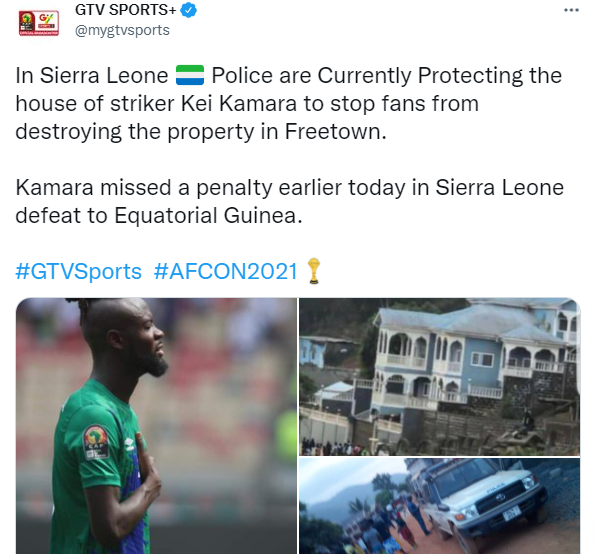Screen dimensions: 596x554
Task: Open GTV Sports+ profile avatar
Action: (x=39, y=23)
